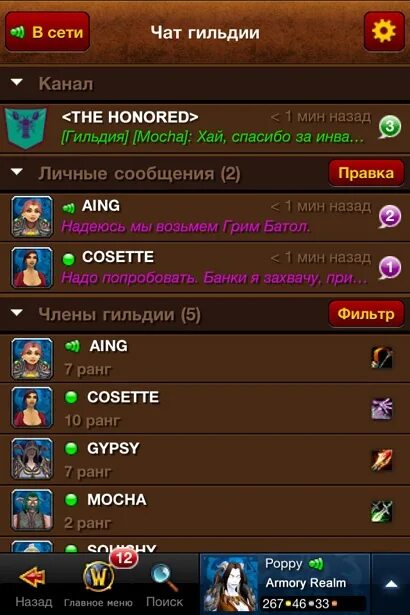Open unread badge with 3 guild messages

point(390,127)
